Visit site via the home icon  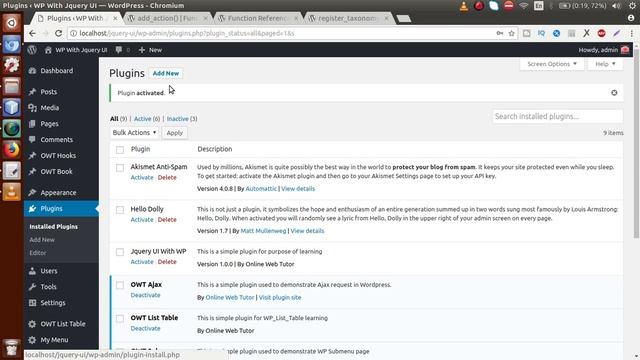tap(48, 50)
